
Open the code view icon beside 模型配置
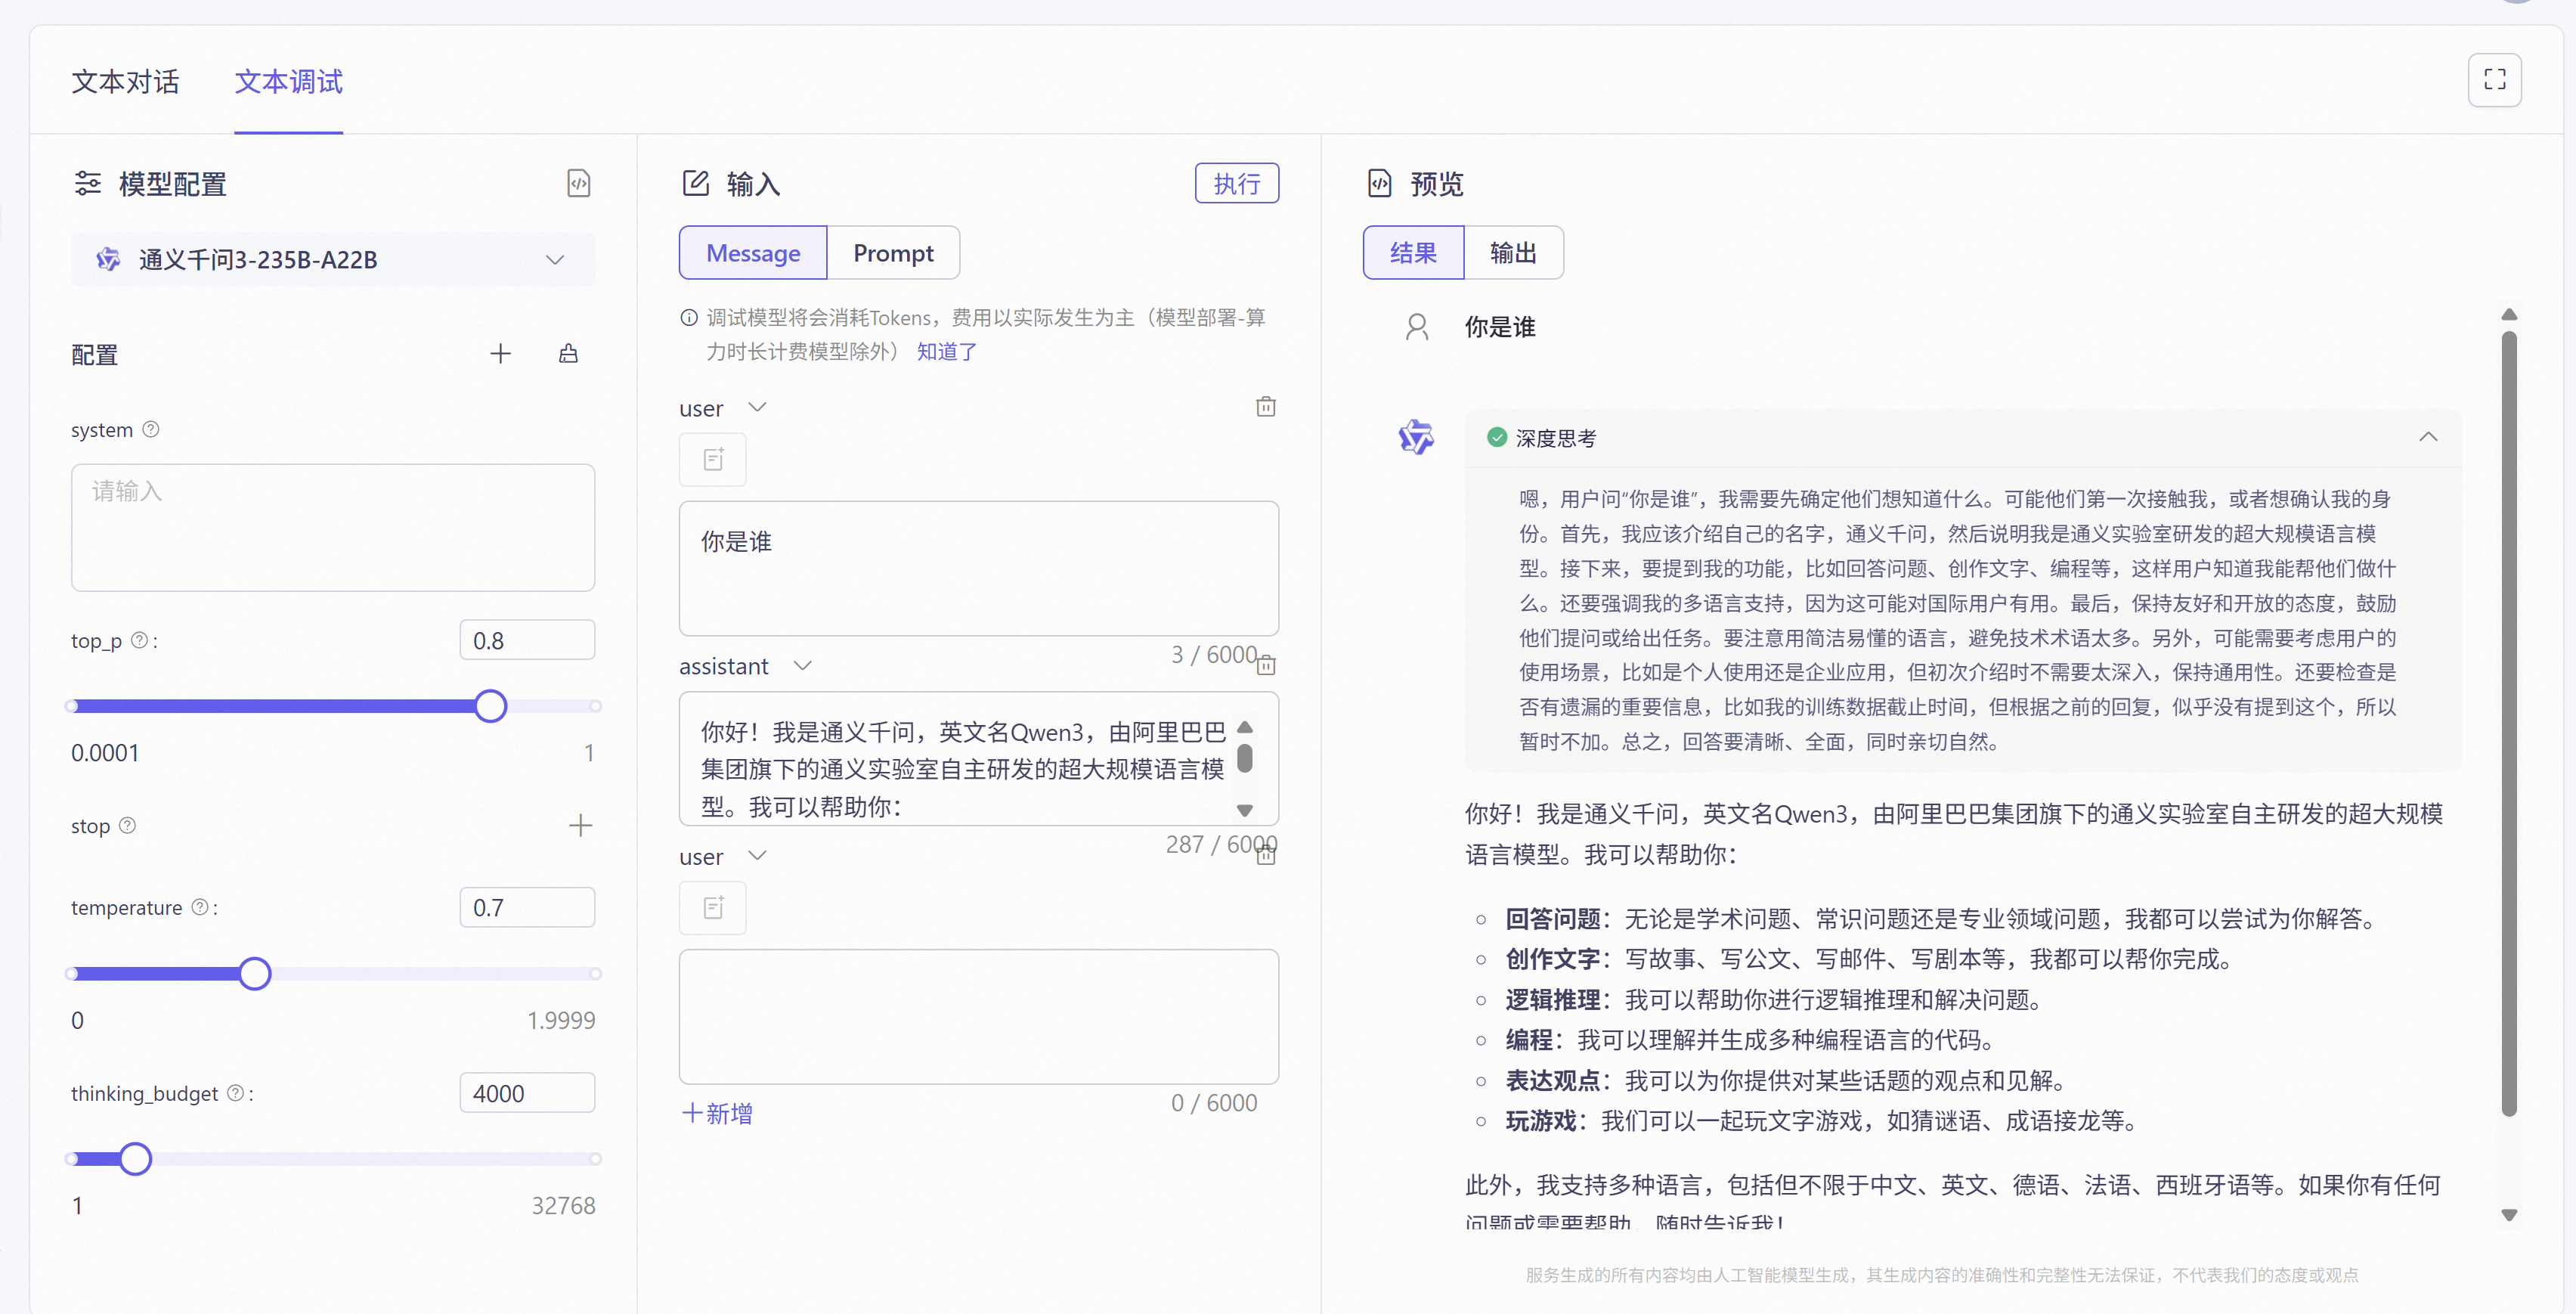point(578,184)
